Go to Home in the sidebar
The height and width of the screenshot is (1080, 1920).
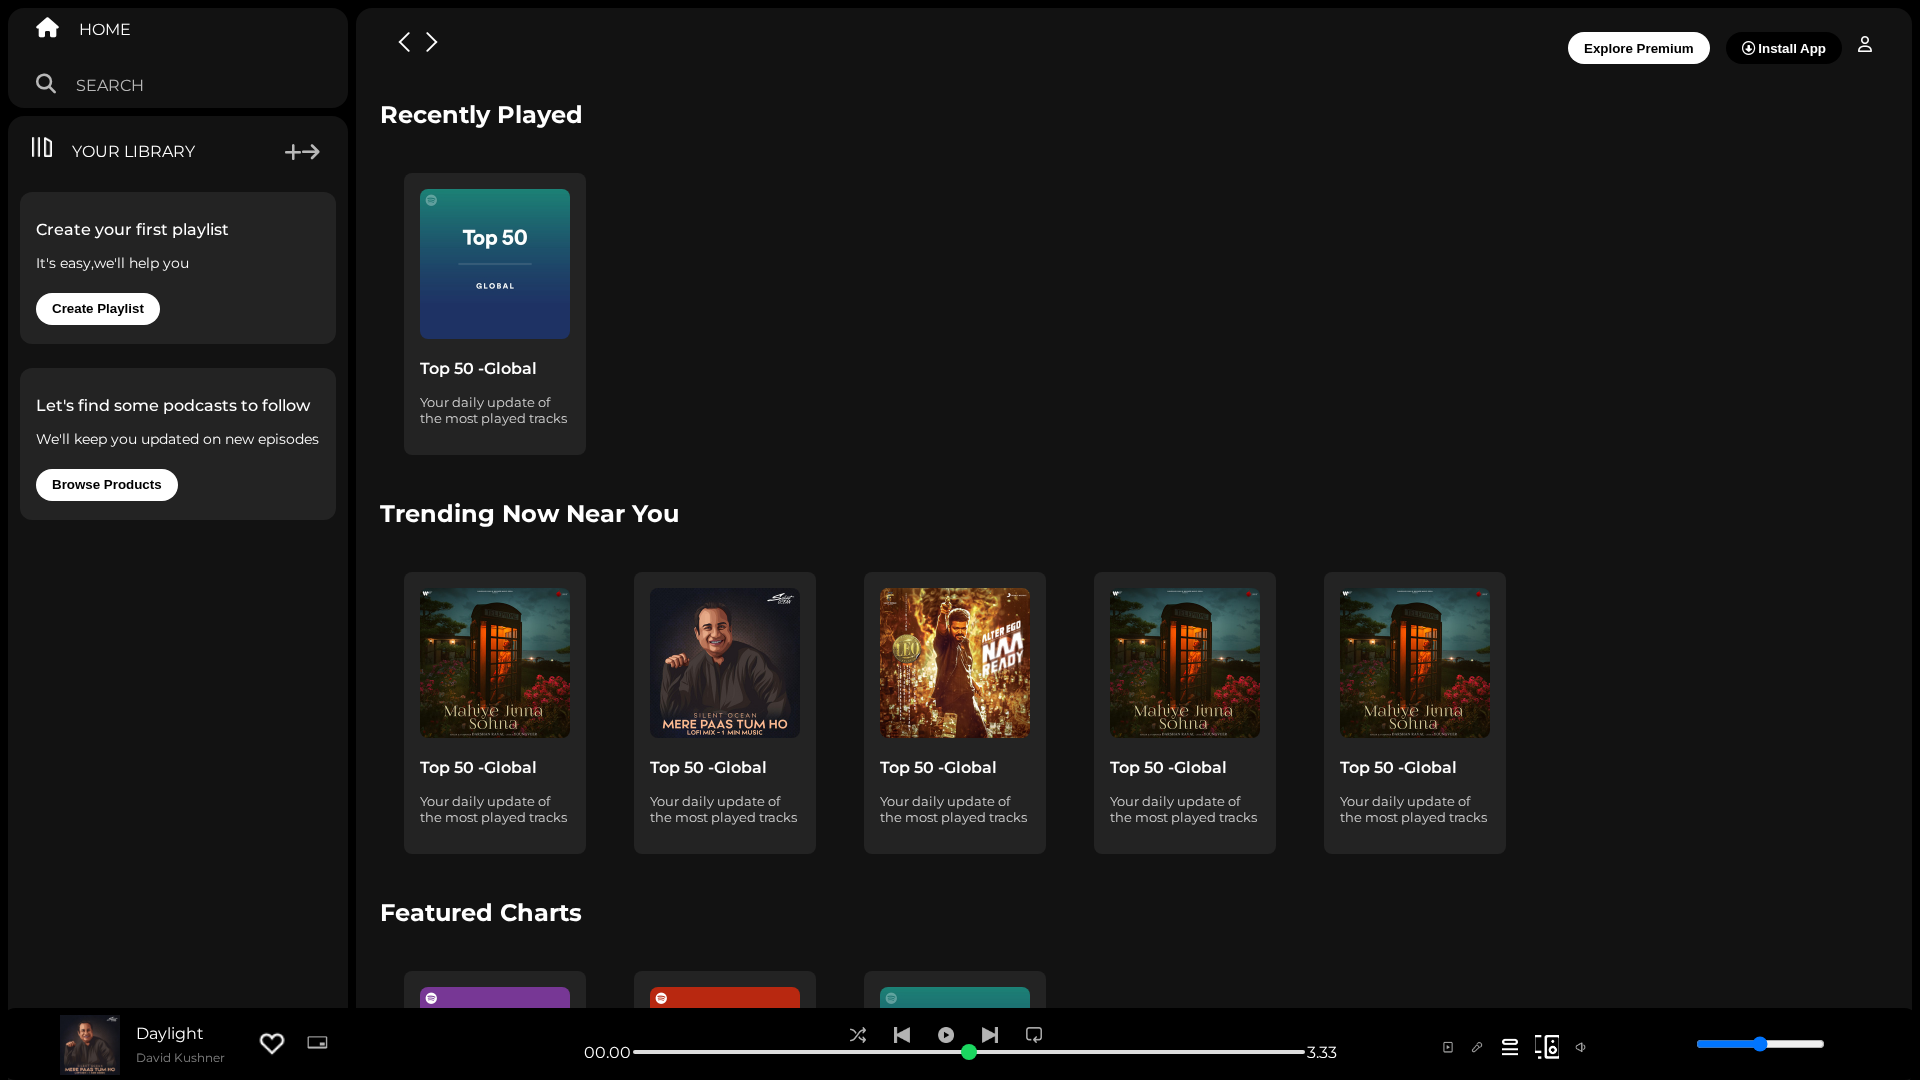[104, 30]
